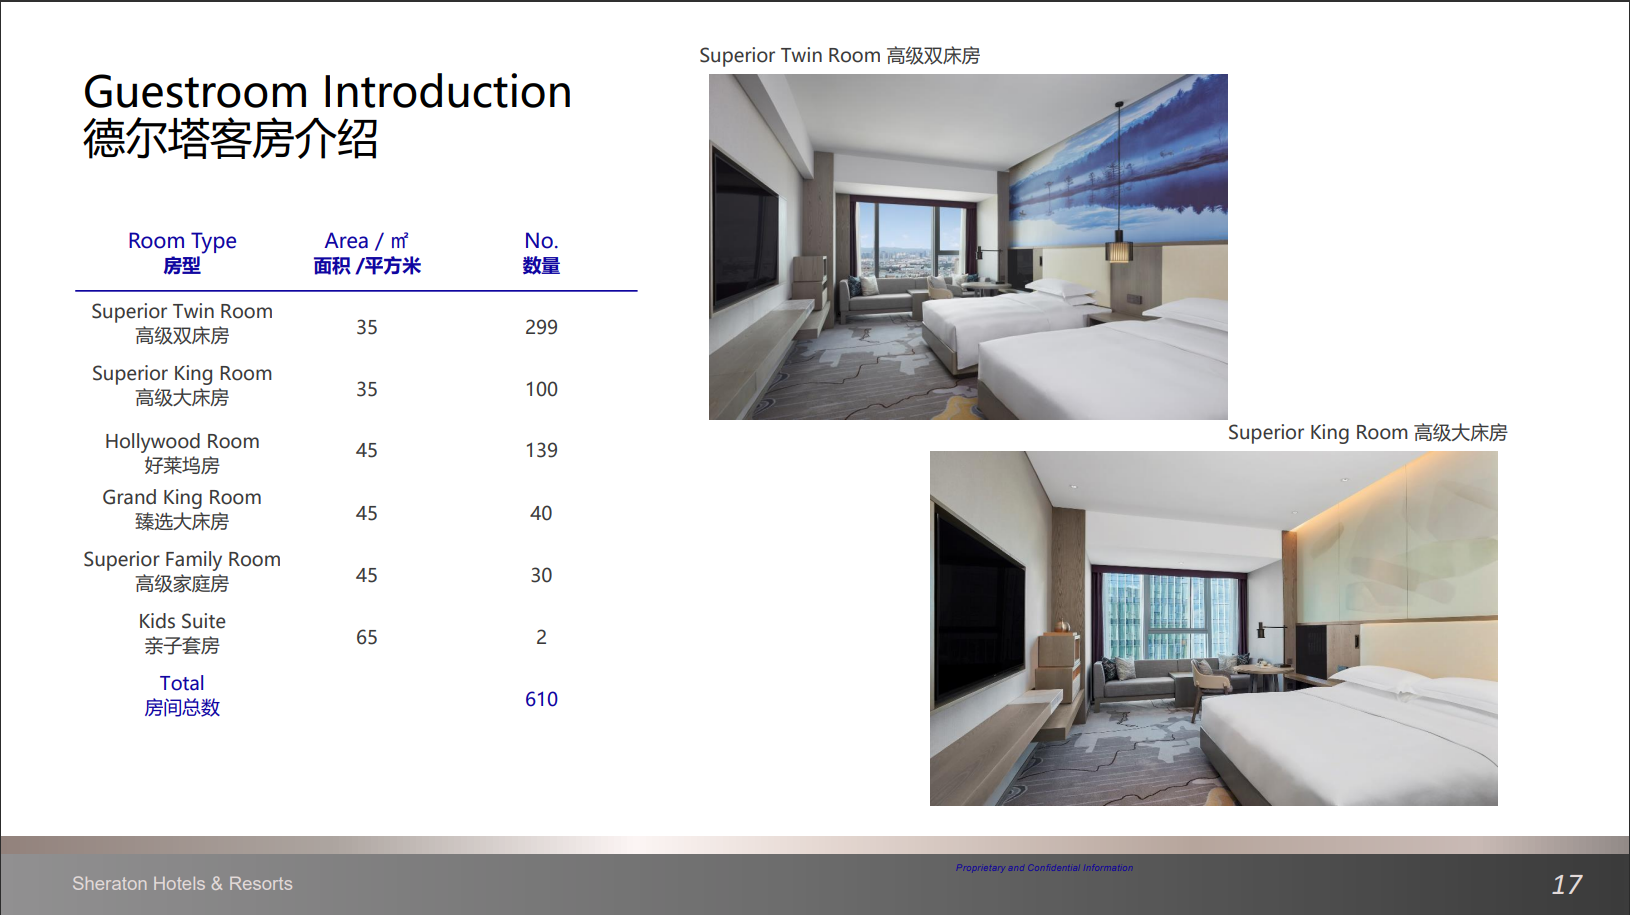Click the Superior King Room count 100
The height and width of the screenshot is (915, 1630).
541,389
